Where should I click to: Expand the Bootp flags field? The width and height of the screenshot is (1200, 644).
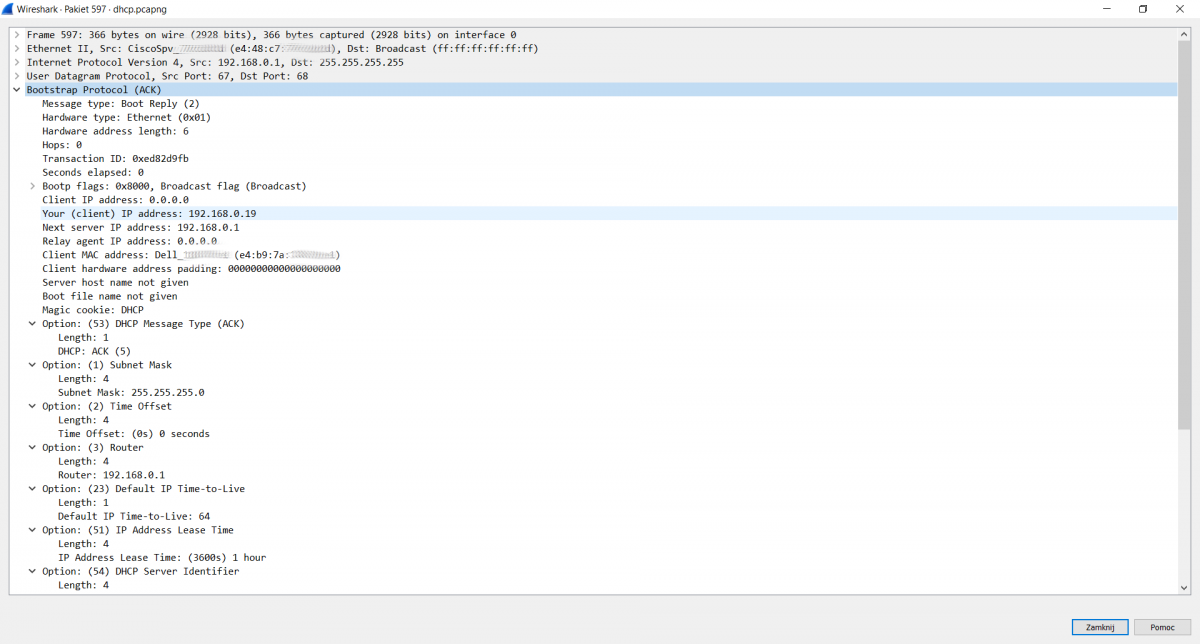(33, 186)
